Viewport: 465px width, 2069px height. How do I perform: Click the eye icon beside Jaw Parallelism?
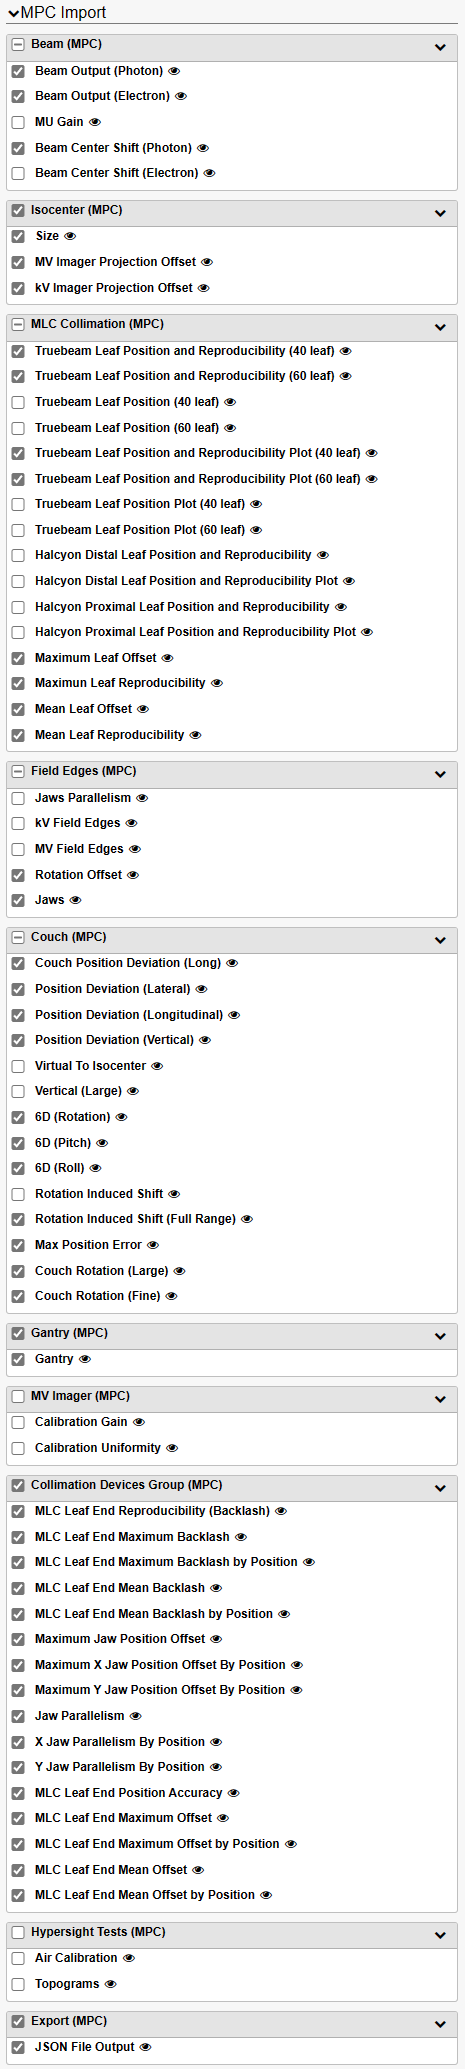[136, 1716]
